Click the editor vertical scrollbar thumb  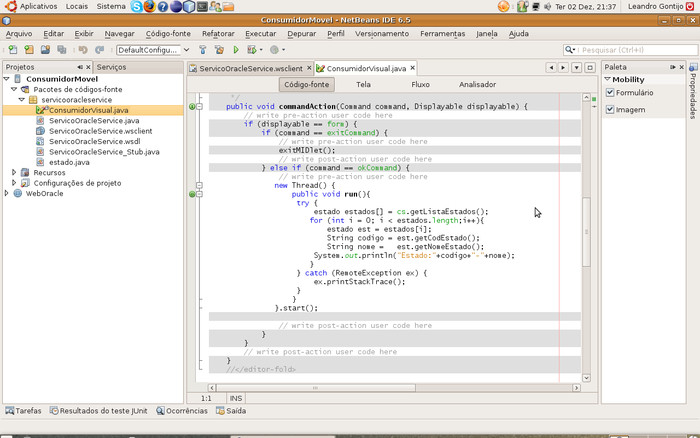[x=586, y=231]
